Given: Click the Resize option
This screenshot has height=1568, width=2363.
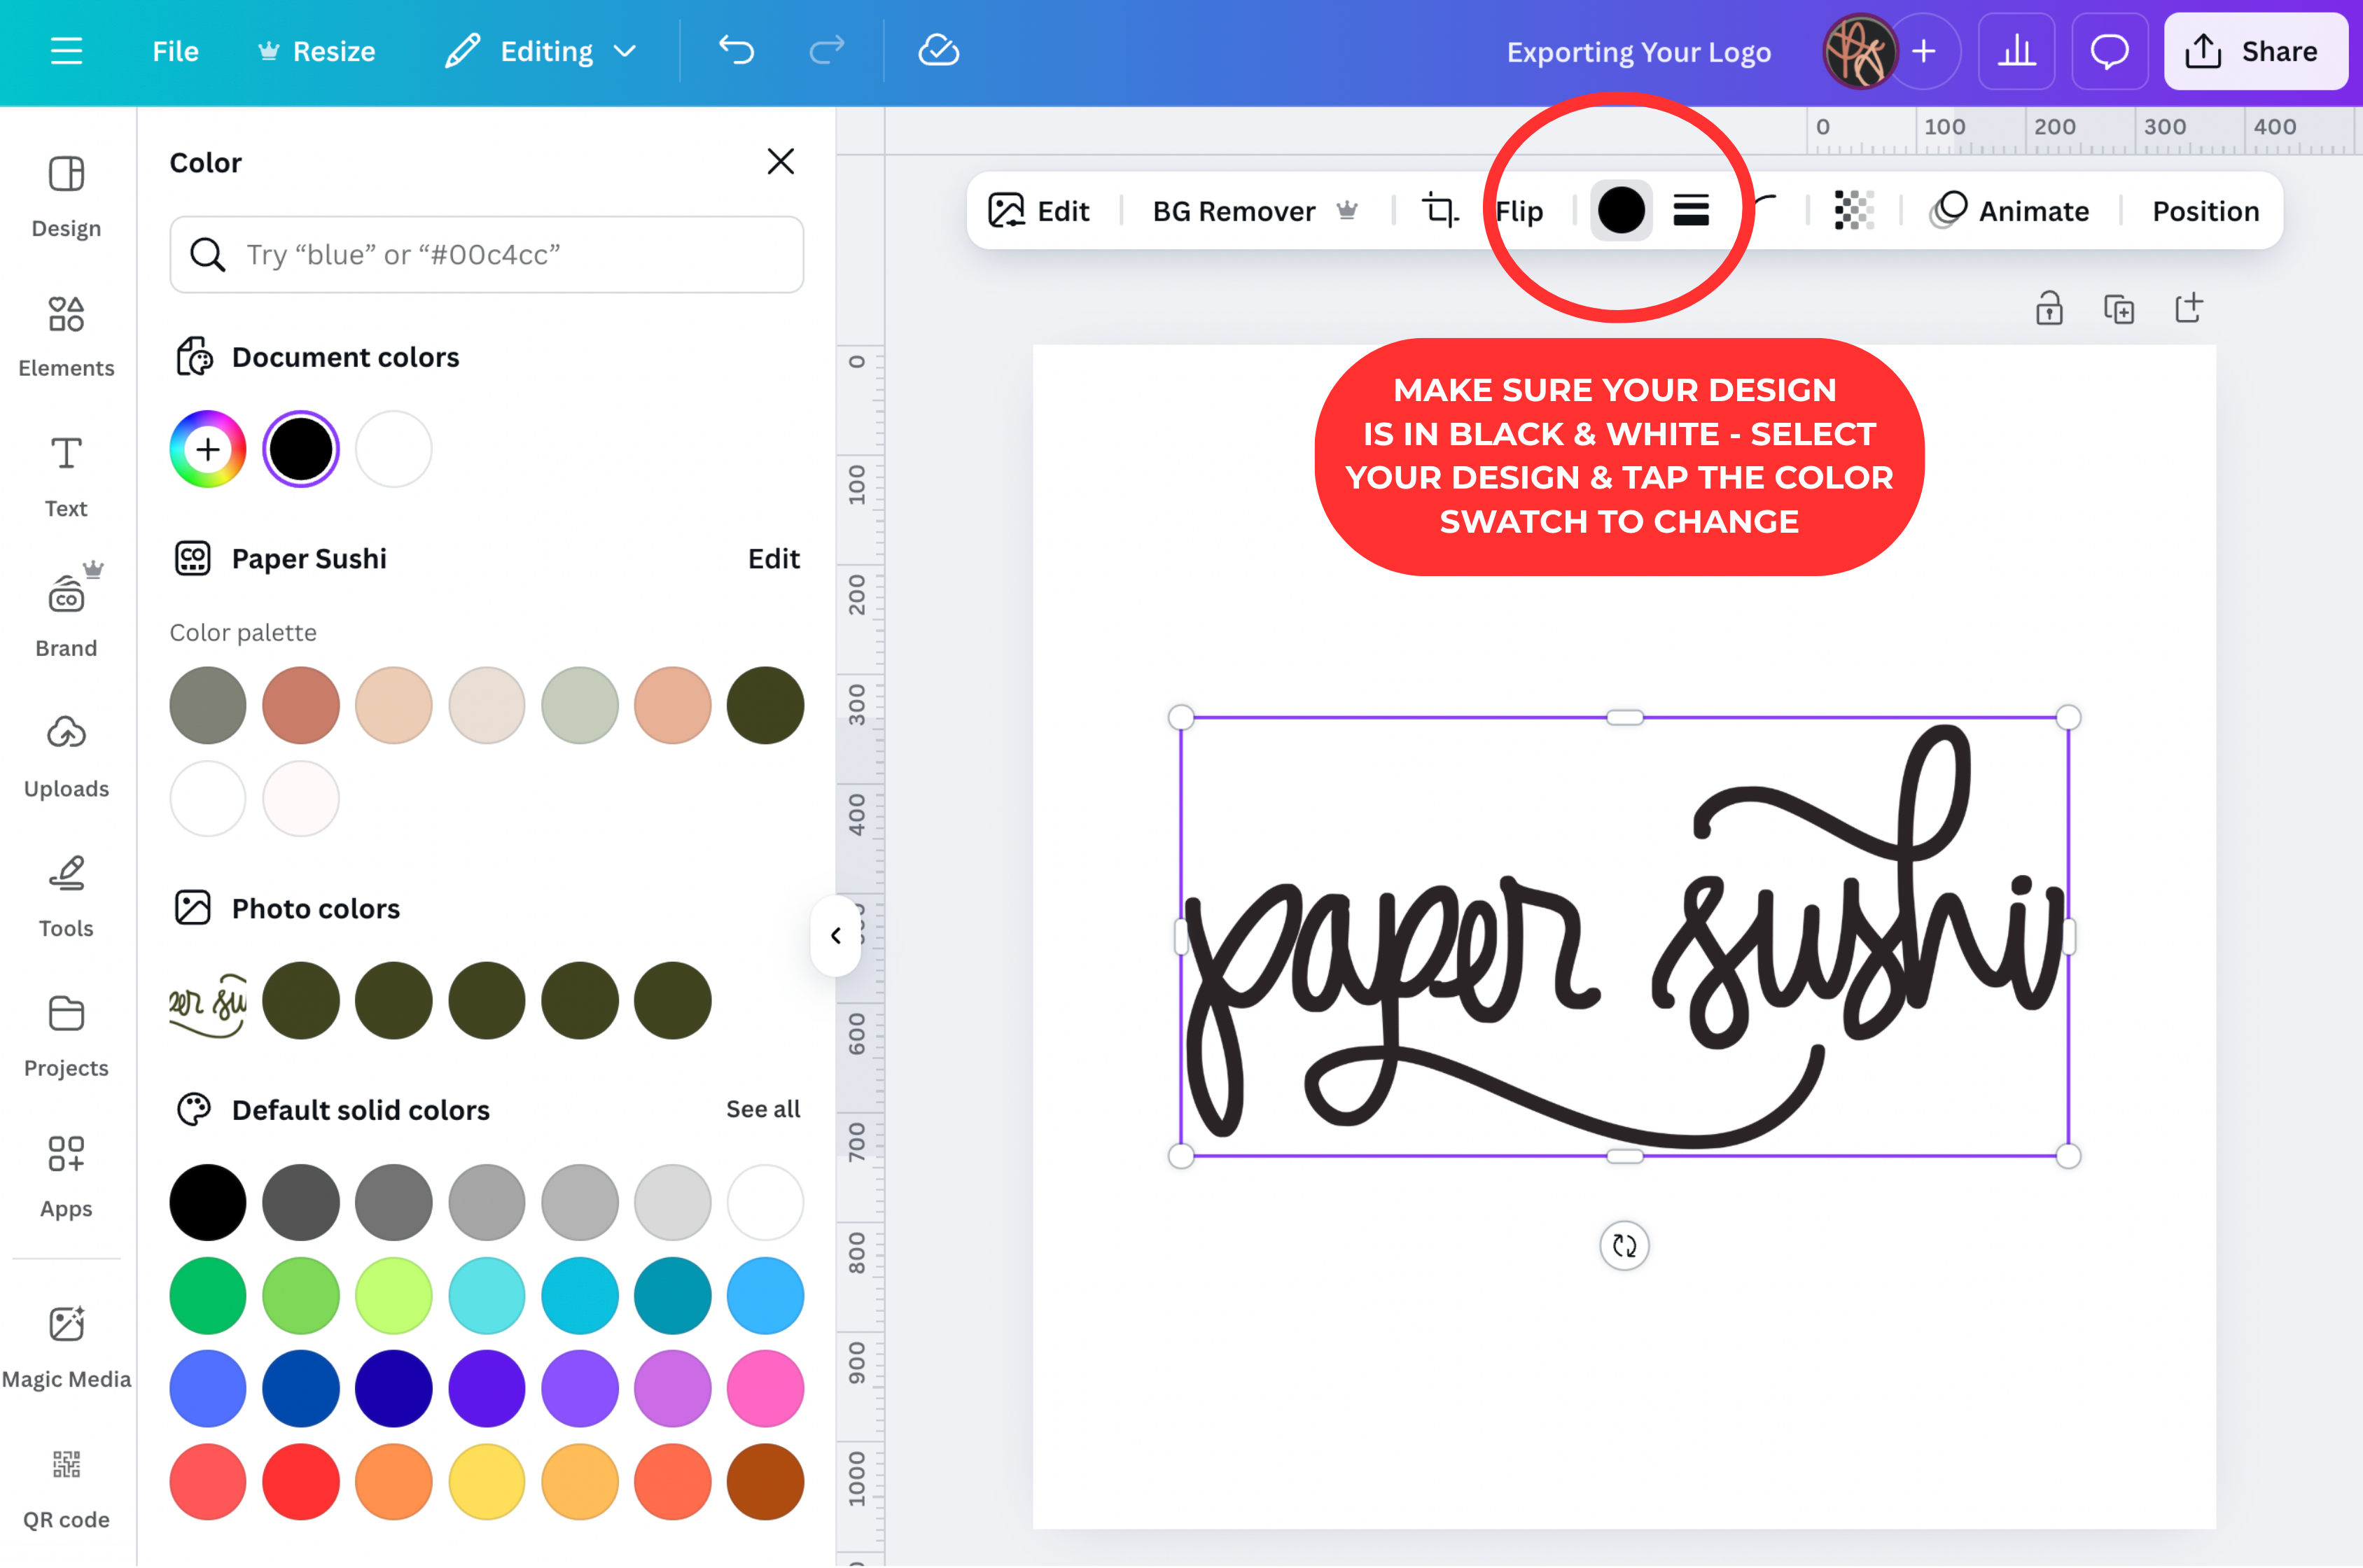Looking at the screenshot, I should [x=316, y=51].
